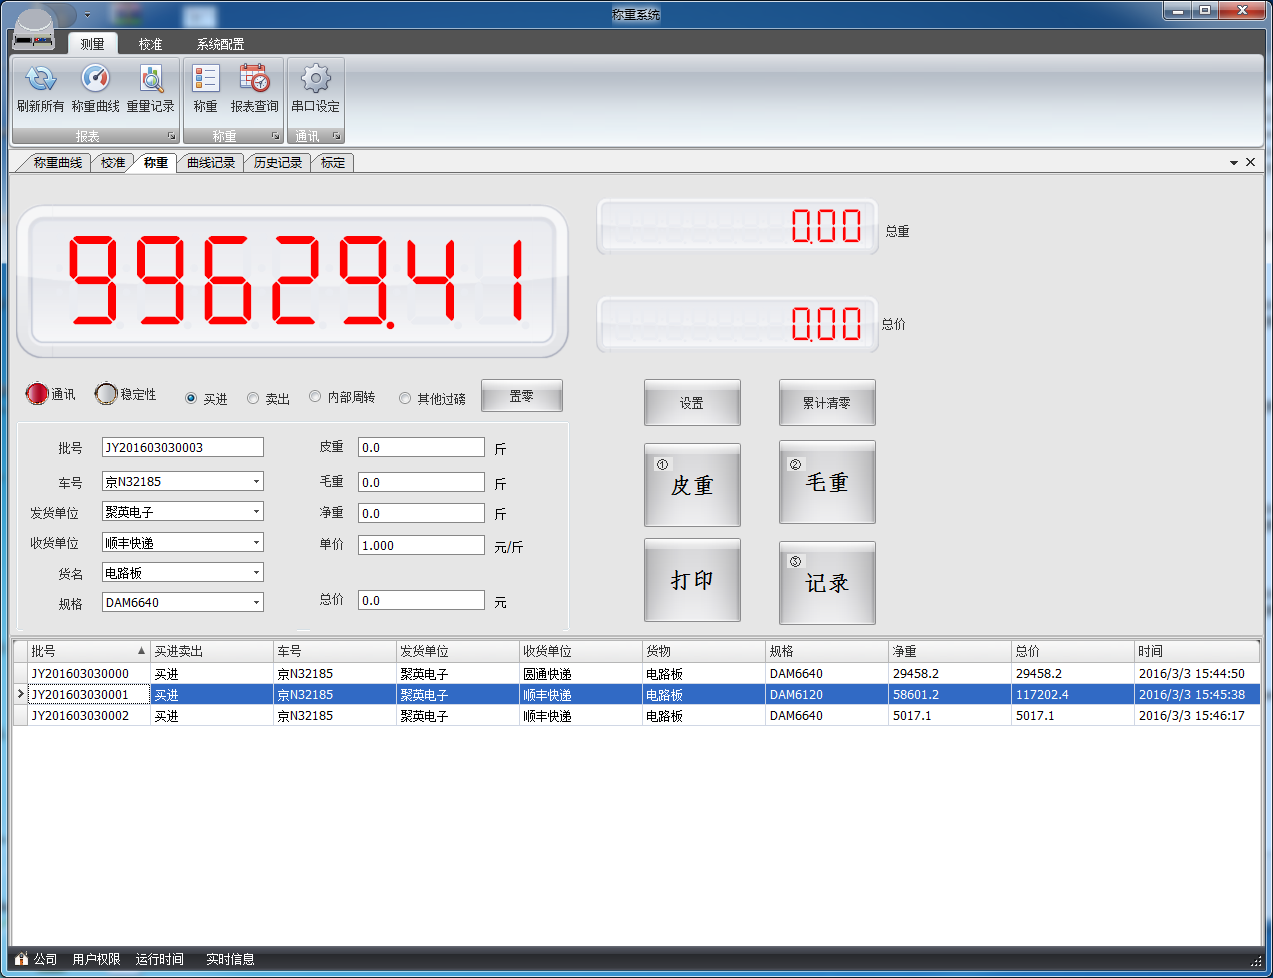
Task: Switch to the 标定 document tab
Action: [x=333, y=162]
